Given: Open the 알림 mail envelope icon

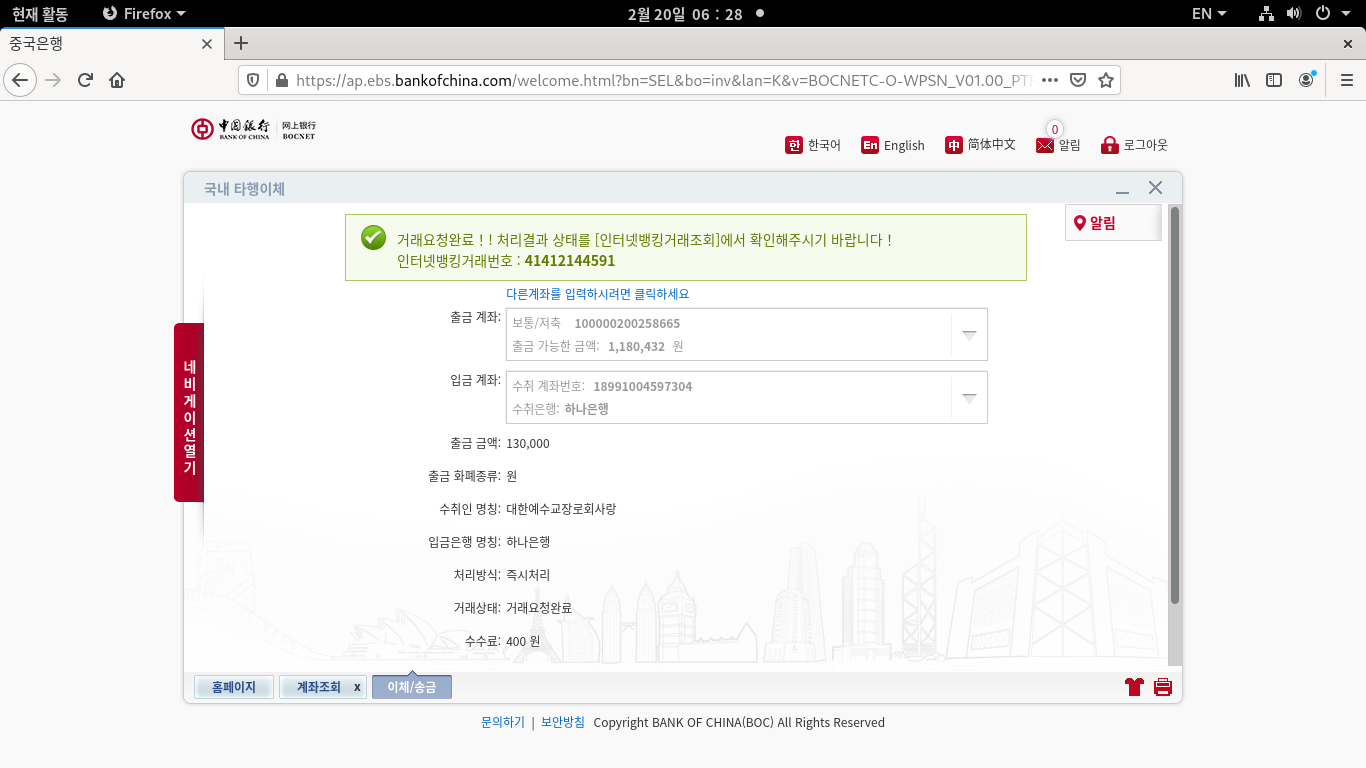Looking at the screenshot, I should pos(1045,146).
